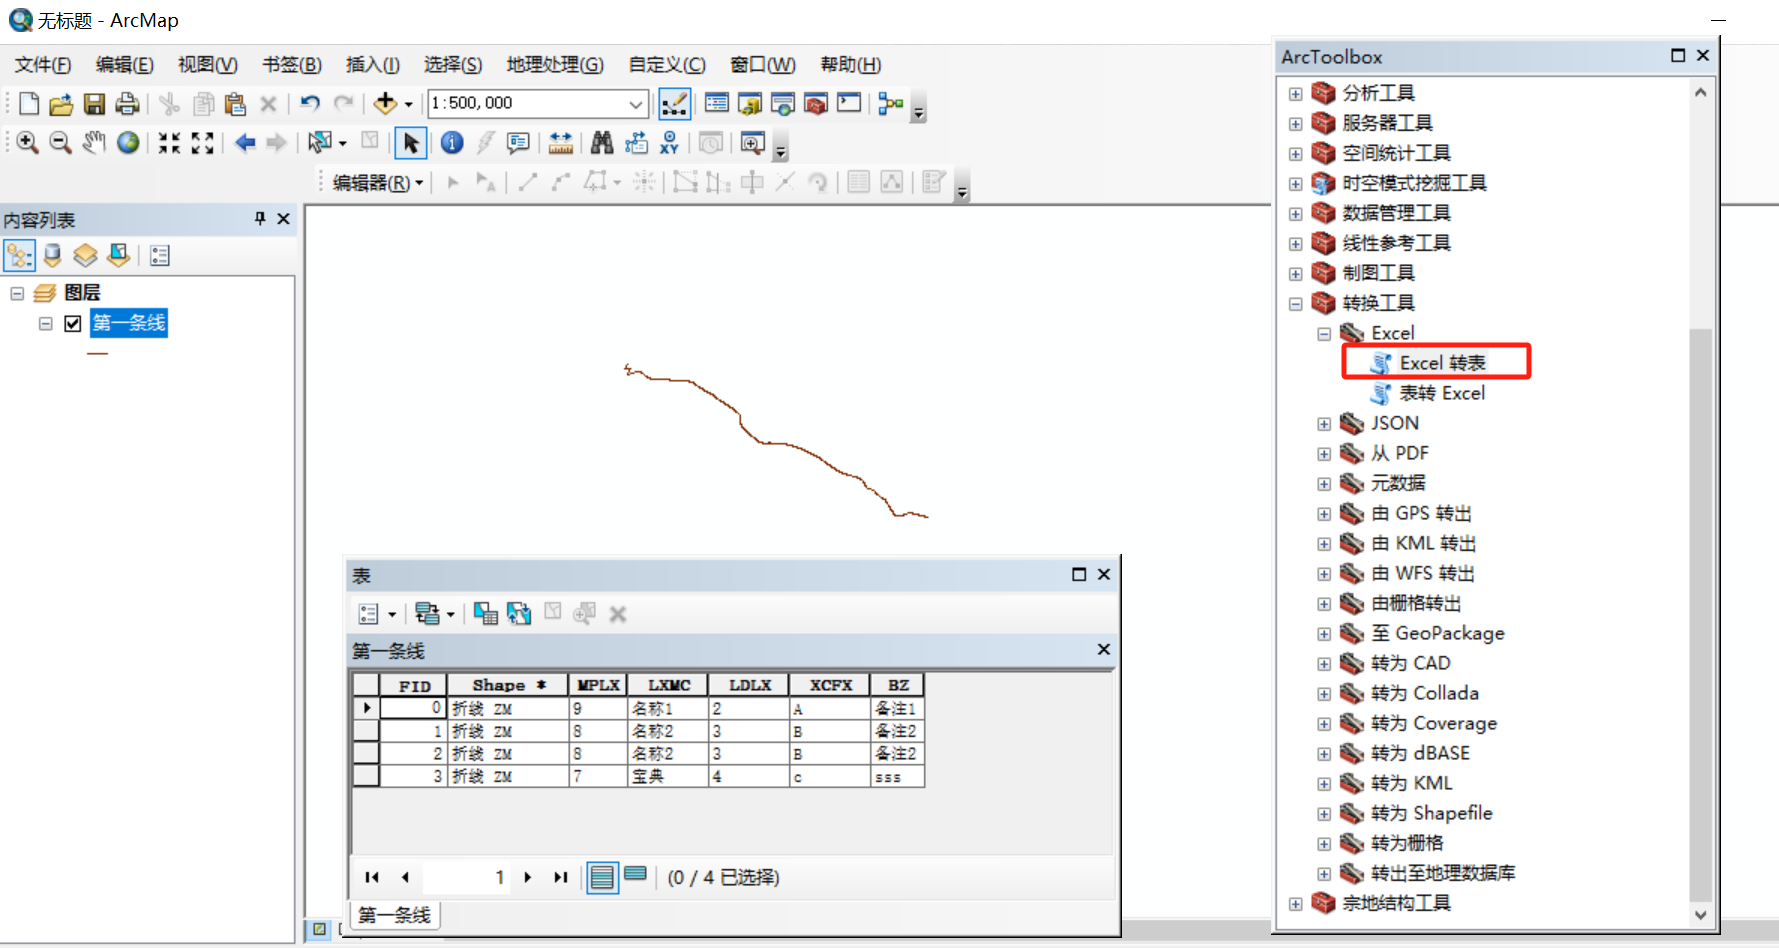Click the ArcToolbox scroll up arrow
This screenshot has height=948, width=1779.
tap(1700, 92)
